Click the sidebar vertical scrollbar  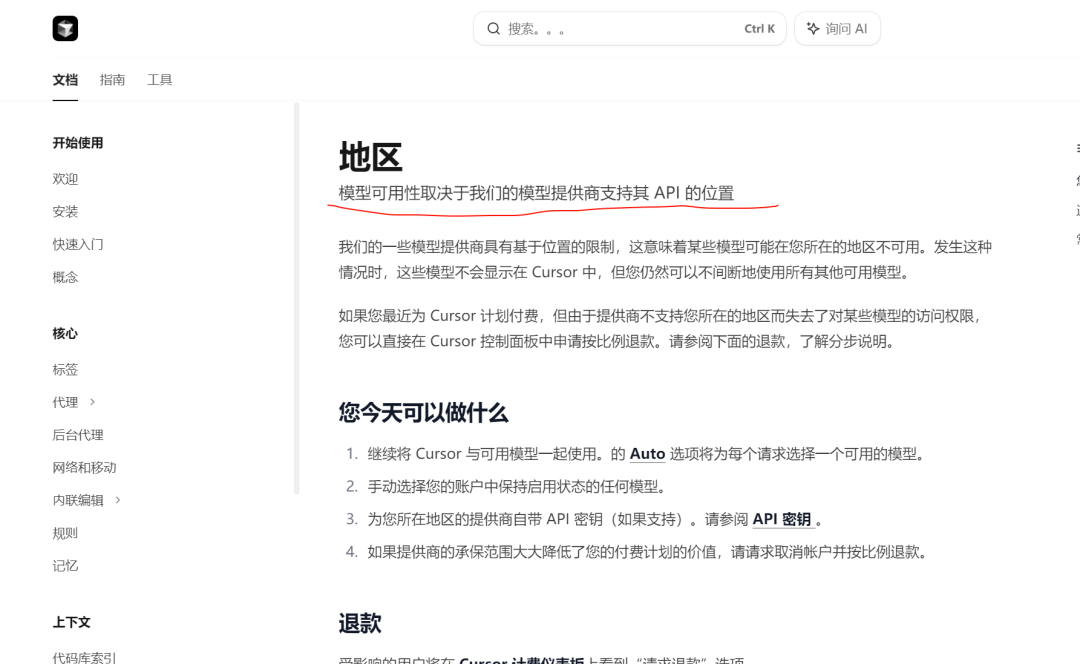coord(297,298)
